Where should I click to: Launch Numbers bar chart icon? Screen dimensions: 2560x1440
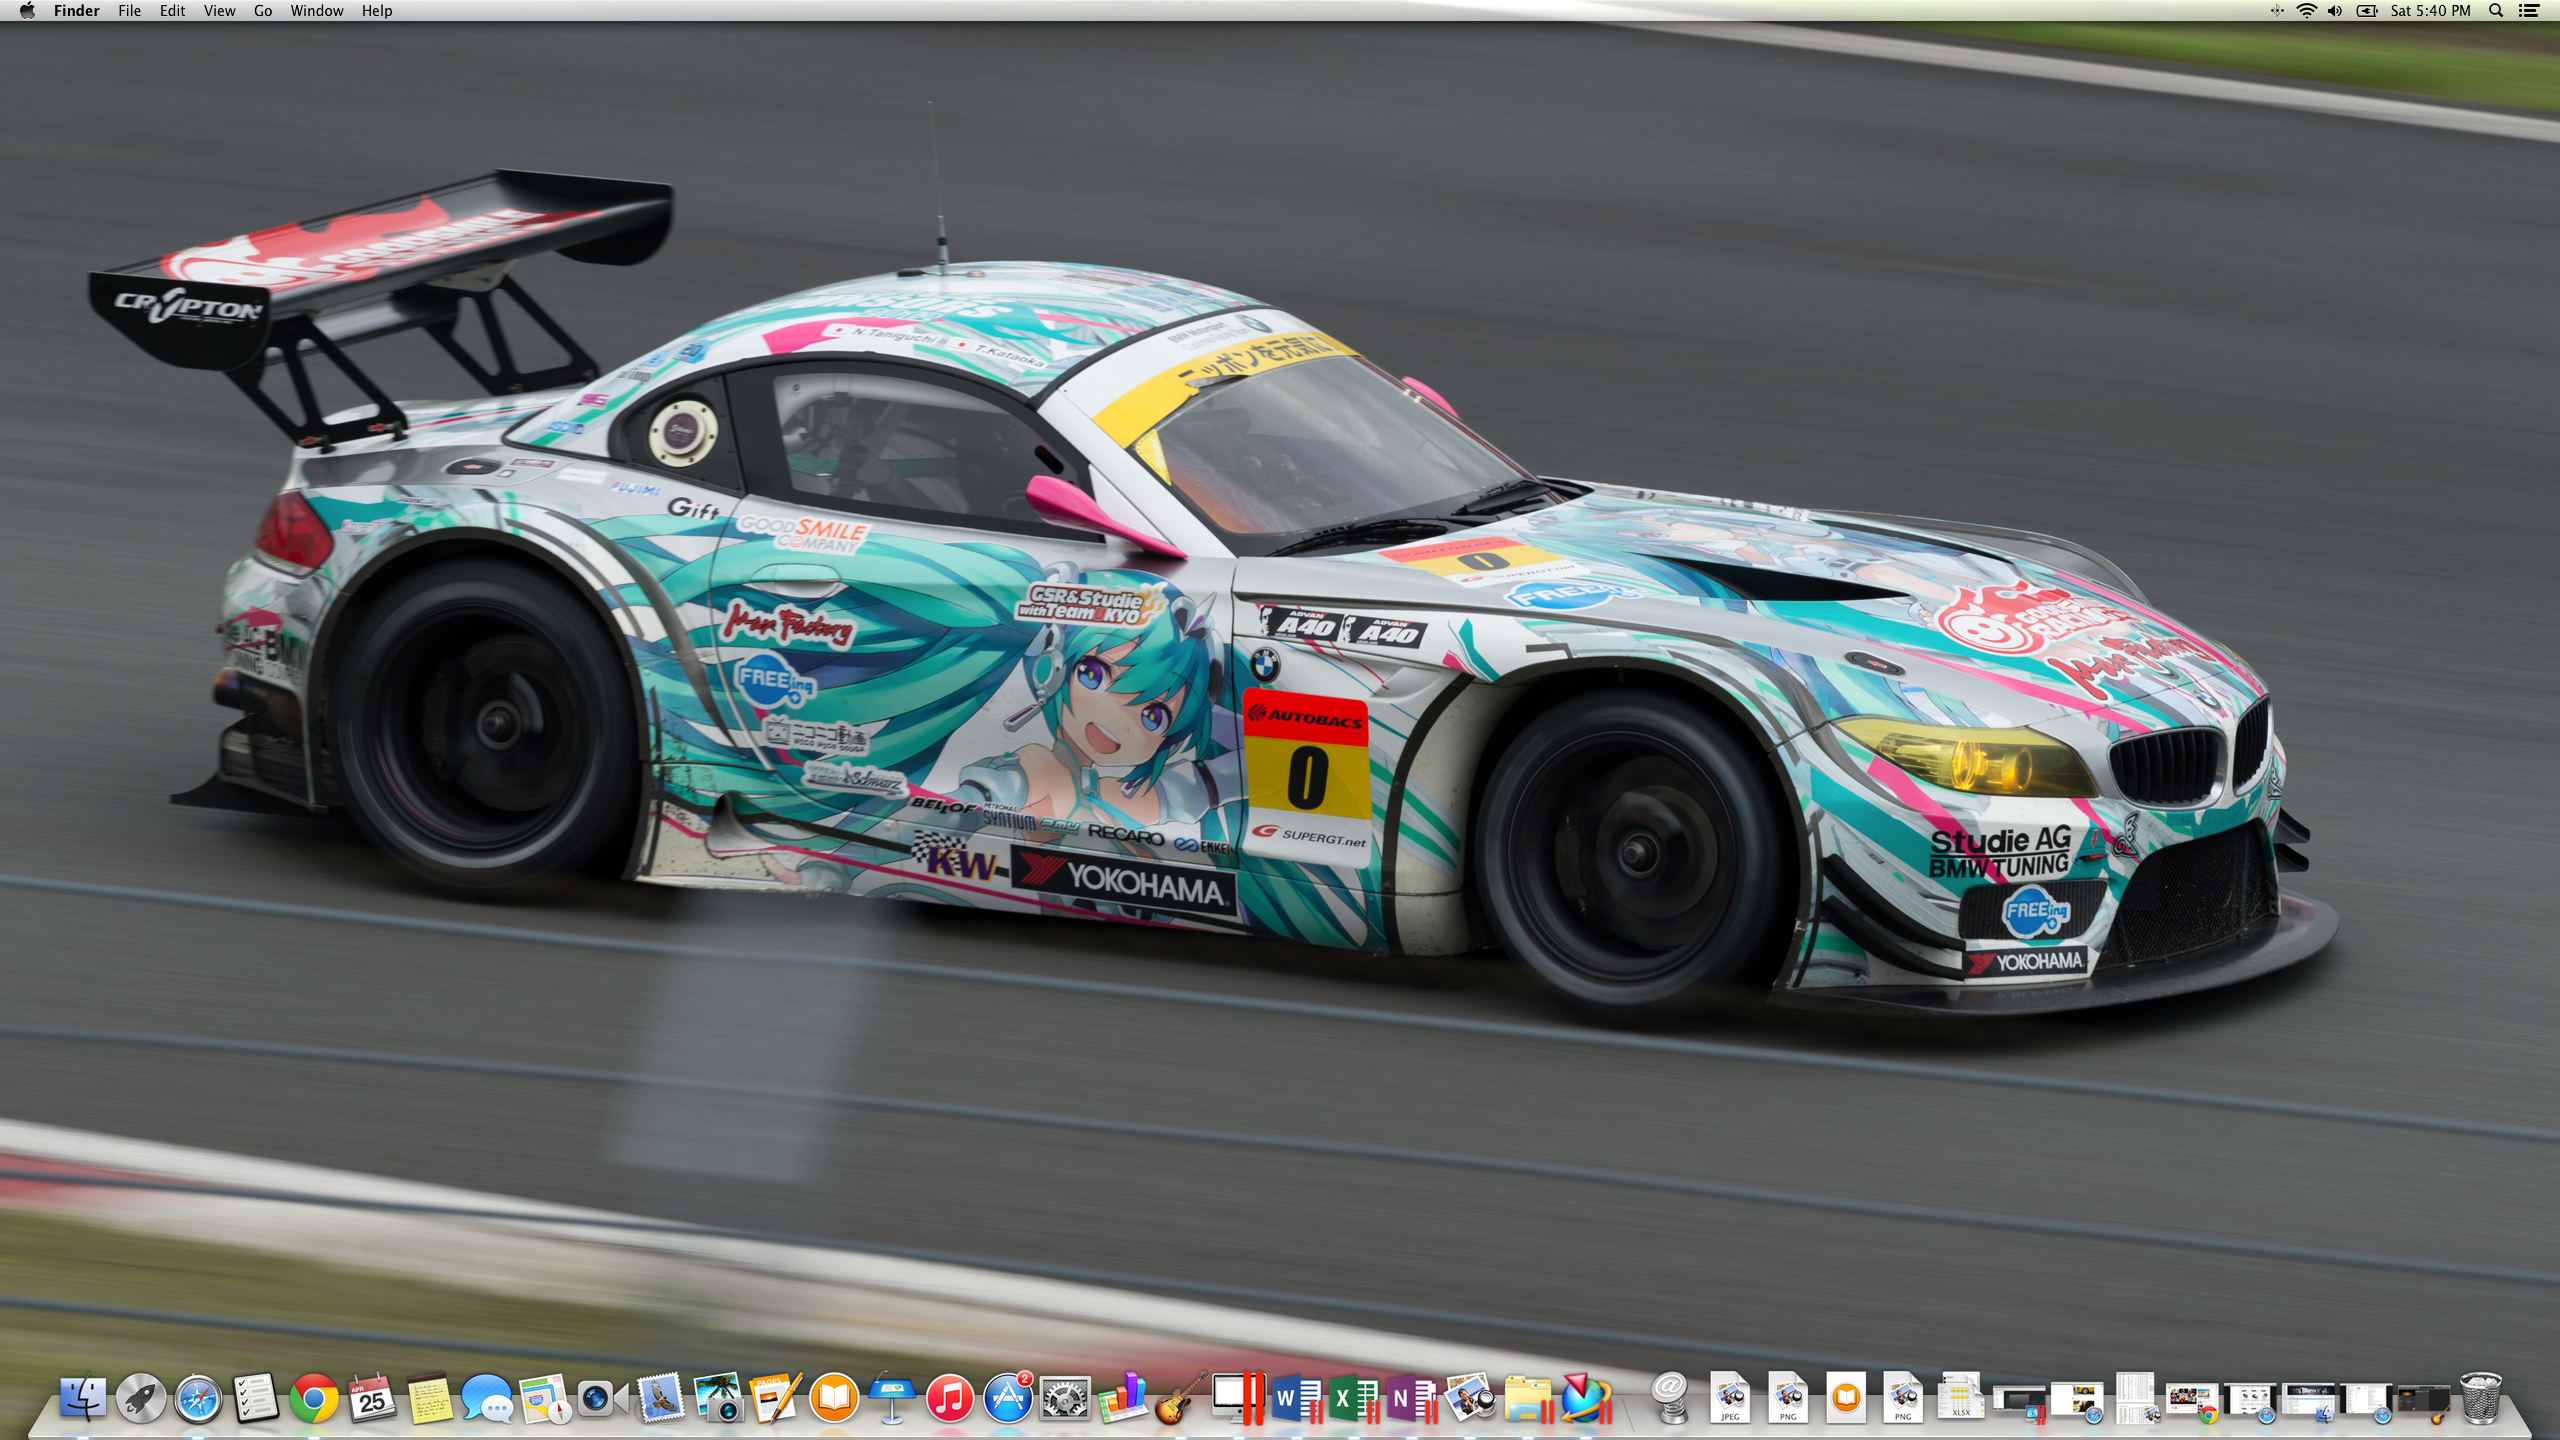(1123, 1397)
